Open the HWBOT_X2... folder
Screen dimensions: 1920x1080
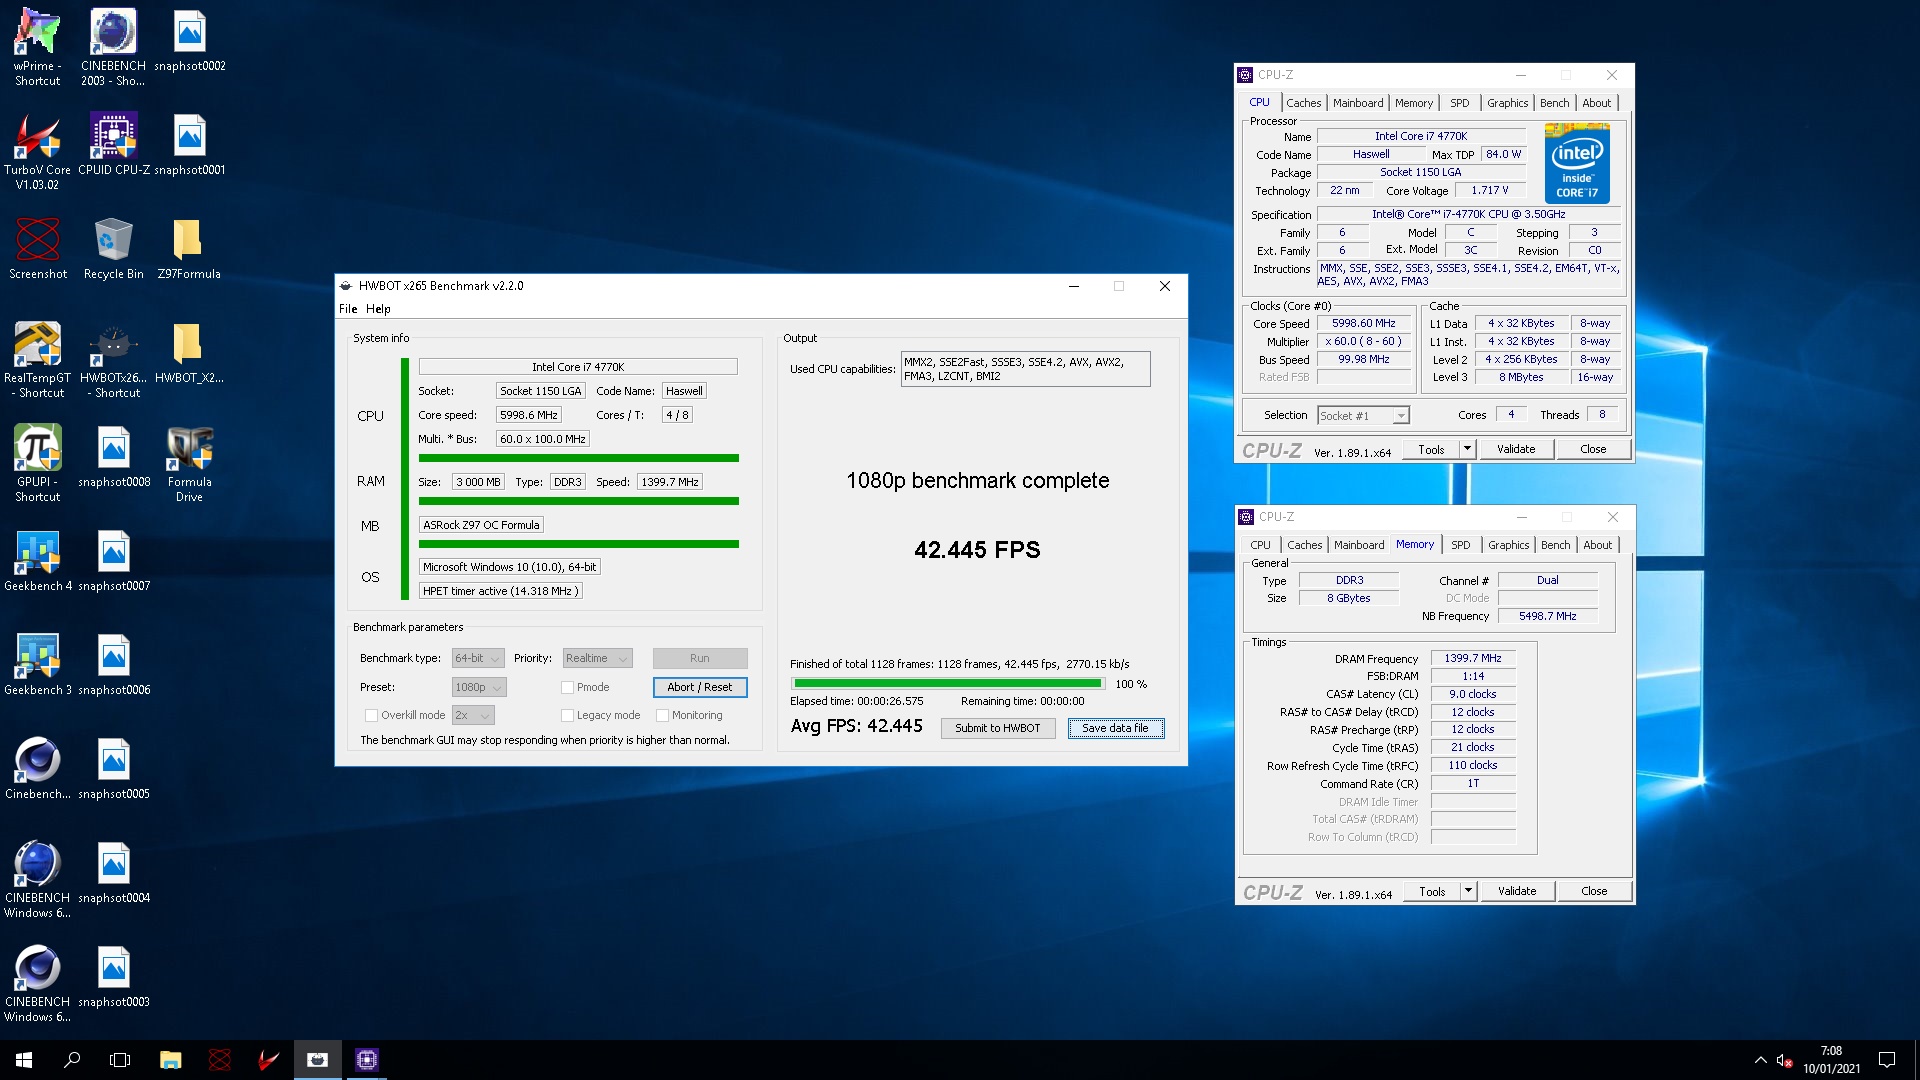point(189,353)
